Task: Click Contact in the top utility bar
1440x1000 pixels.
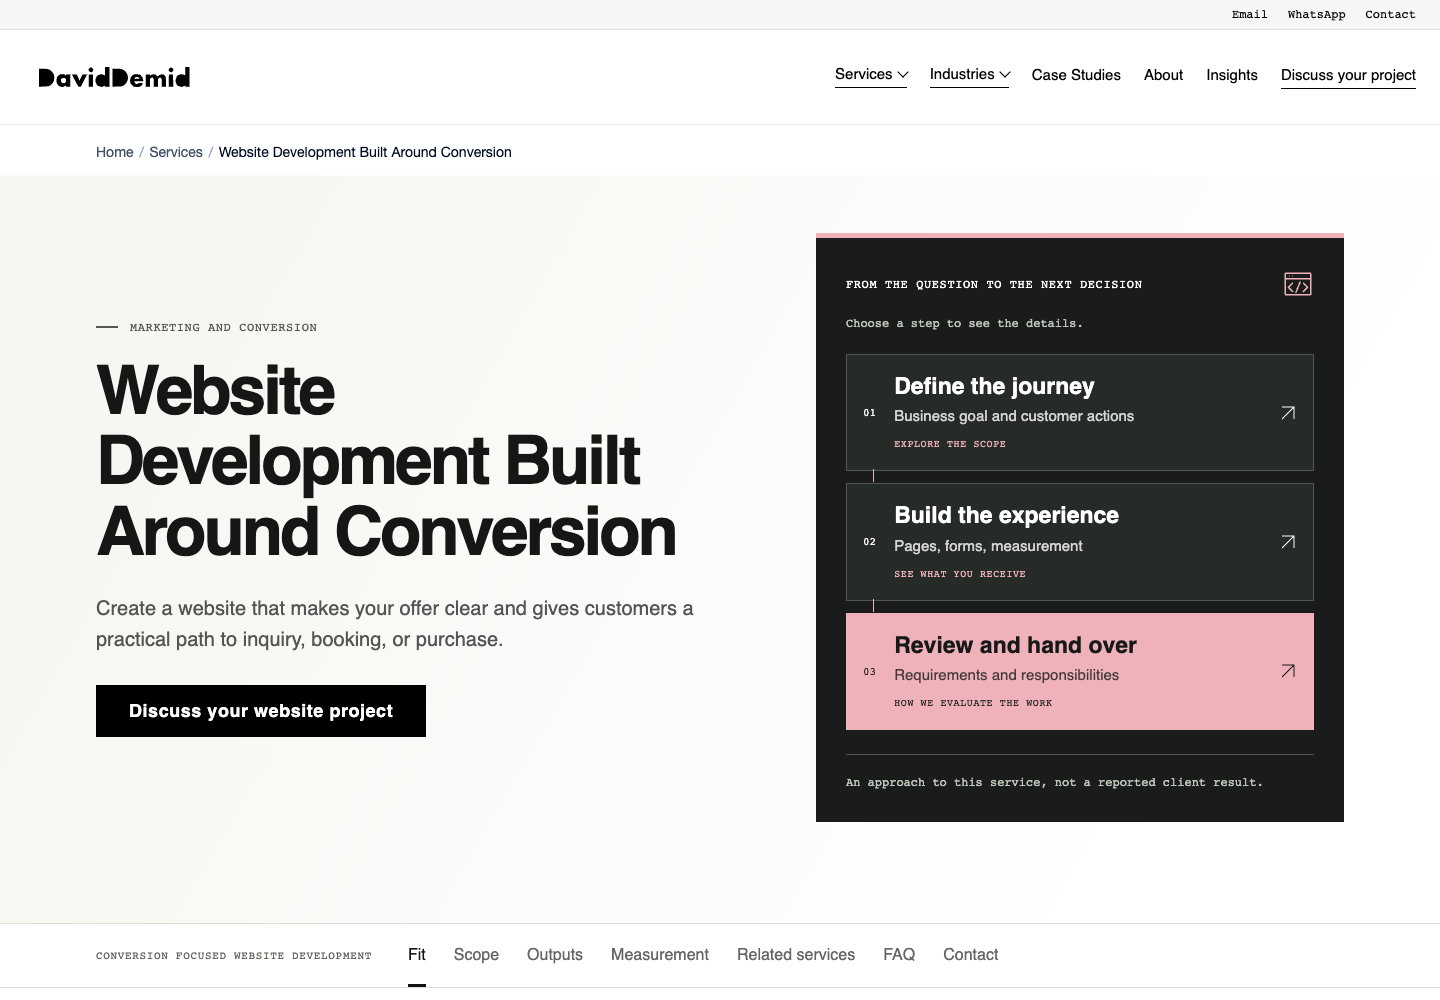Action: 1390,15
